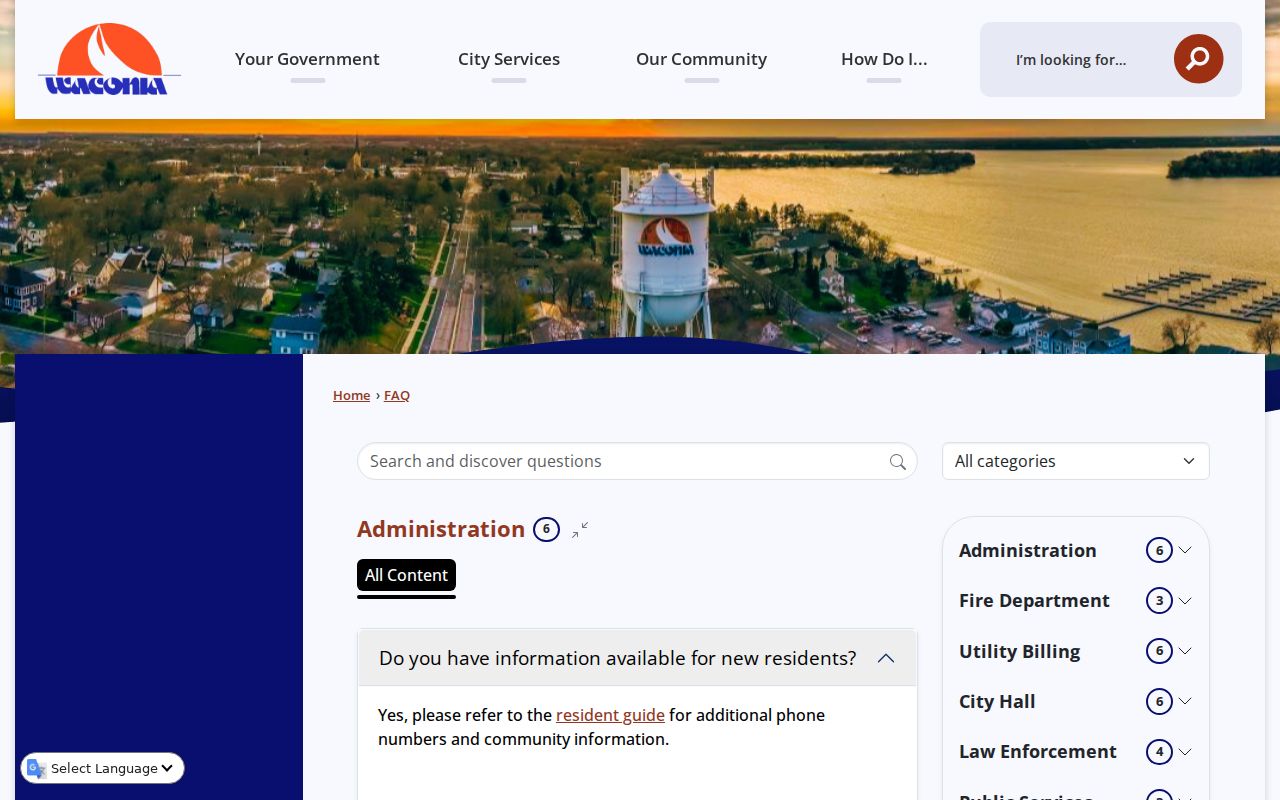The width and height of the screenshot is (1280, 800).
Task: Expand the Law Enforcement category chevron
Action: pos(1185,751)
